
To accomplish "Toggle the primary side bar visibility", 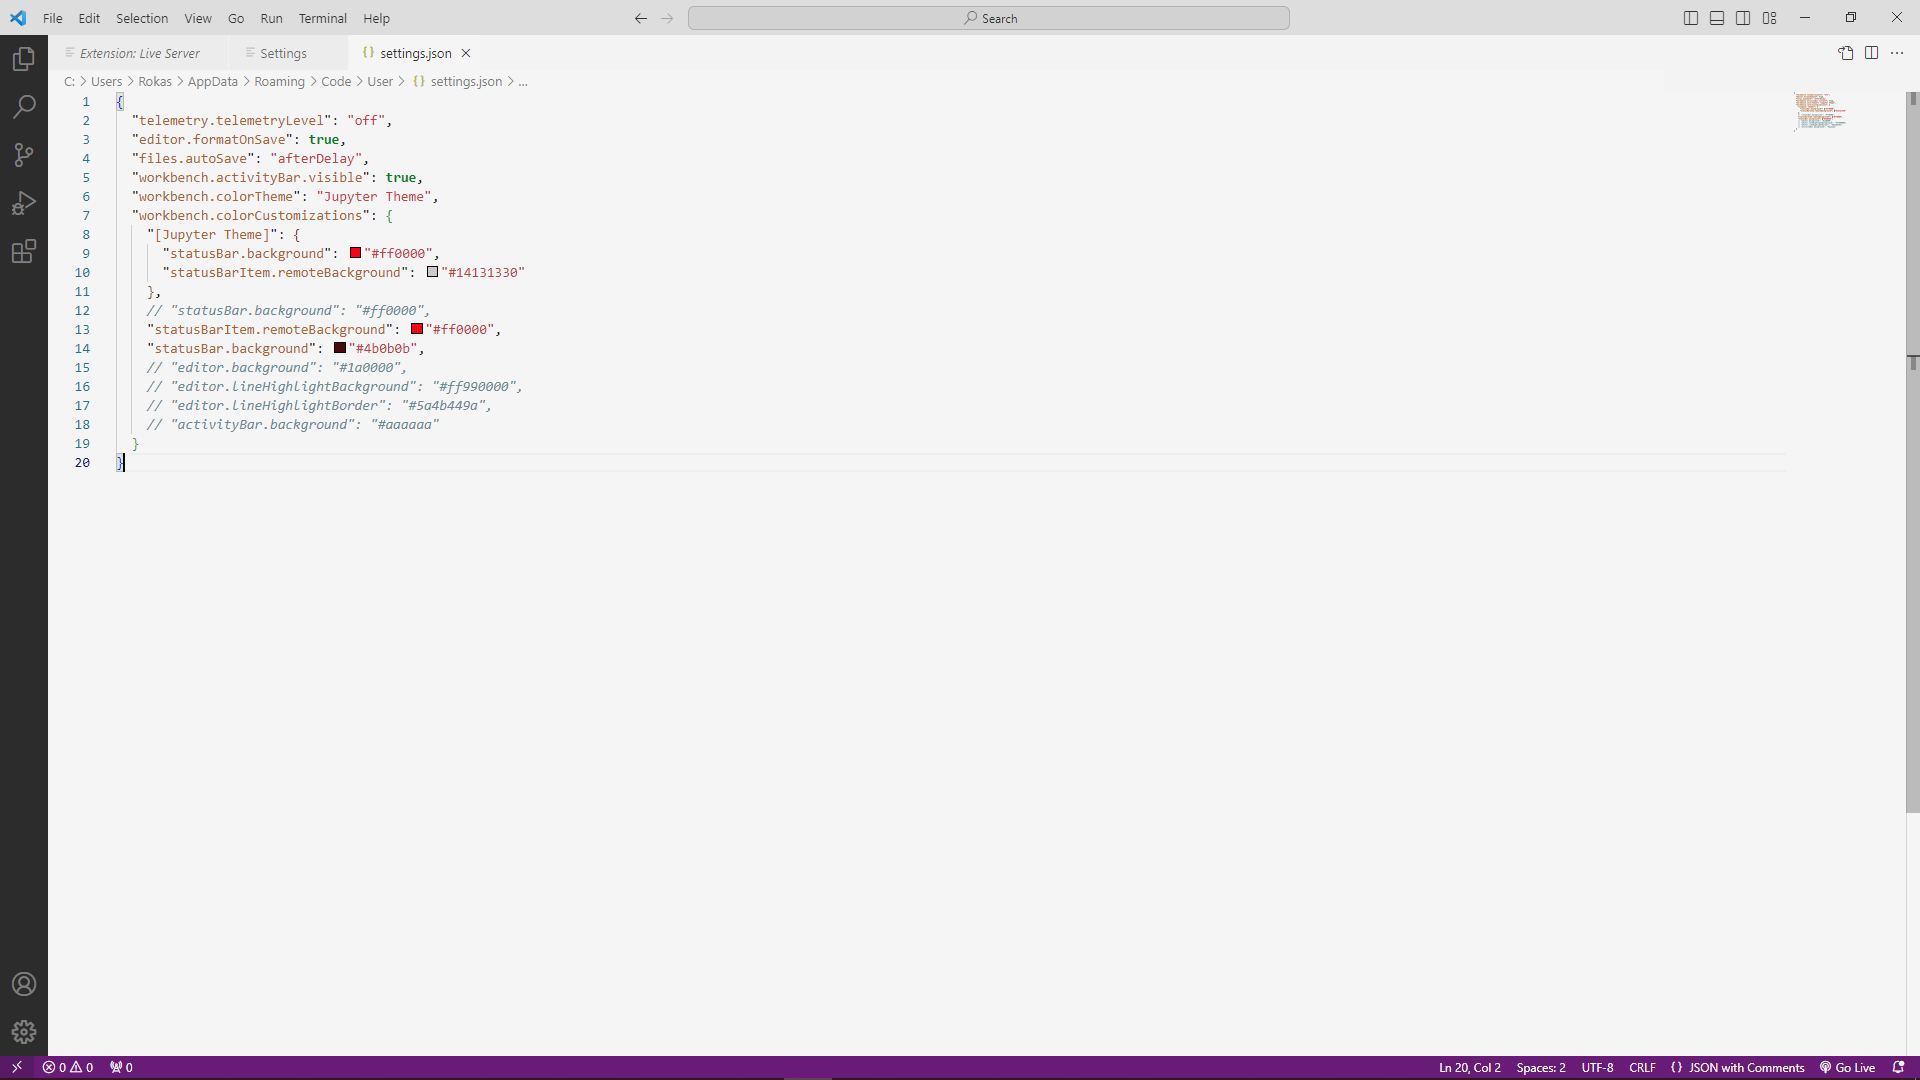I will tap(1690, 17).
